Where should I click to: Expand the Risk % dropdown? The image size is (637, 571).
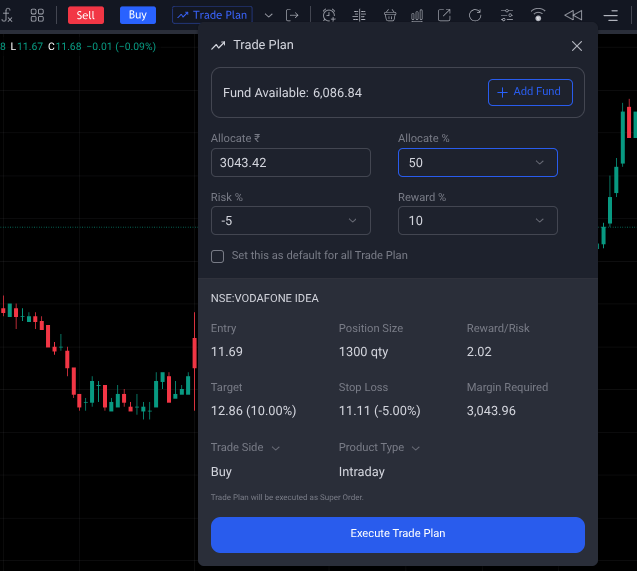point(290,220)
